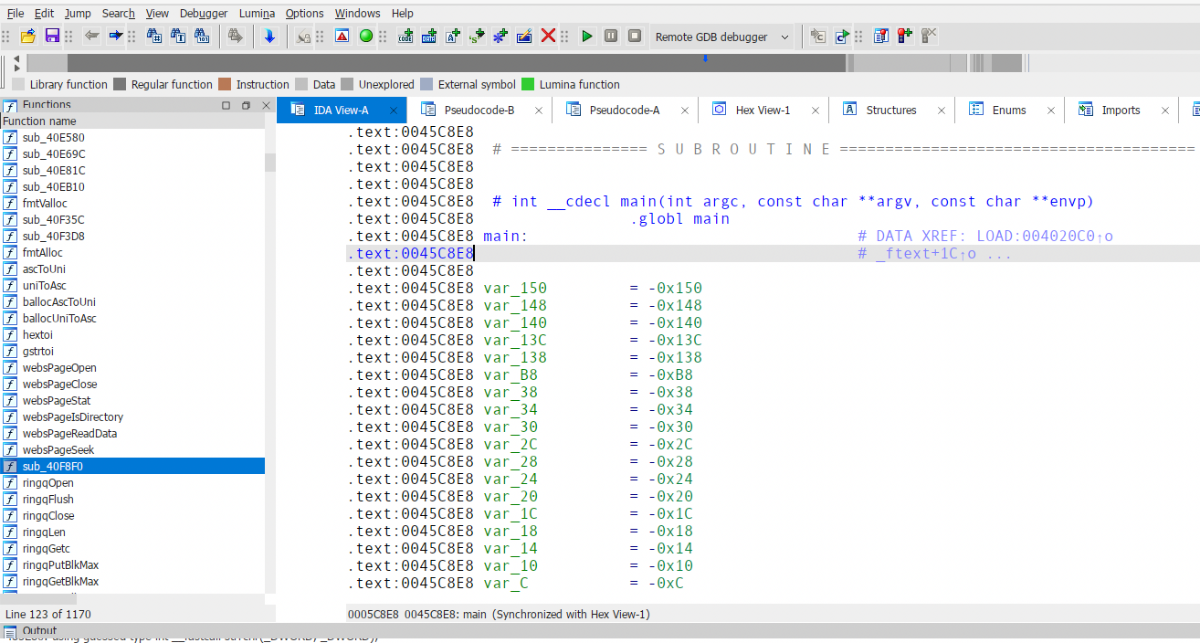
Task: Click the blue down arrow toolbar icon
Action: [x=269, y=36]
